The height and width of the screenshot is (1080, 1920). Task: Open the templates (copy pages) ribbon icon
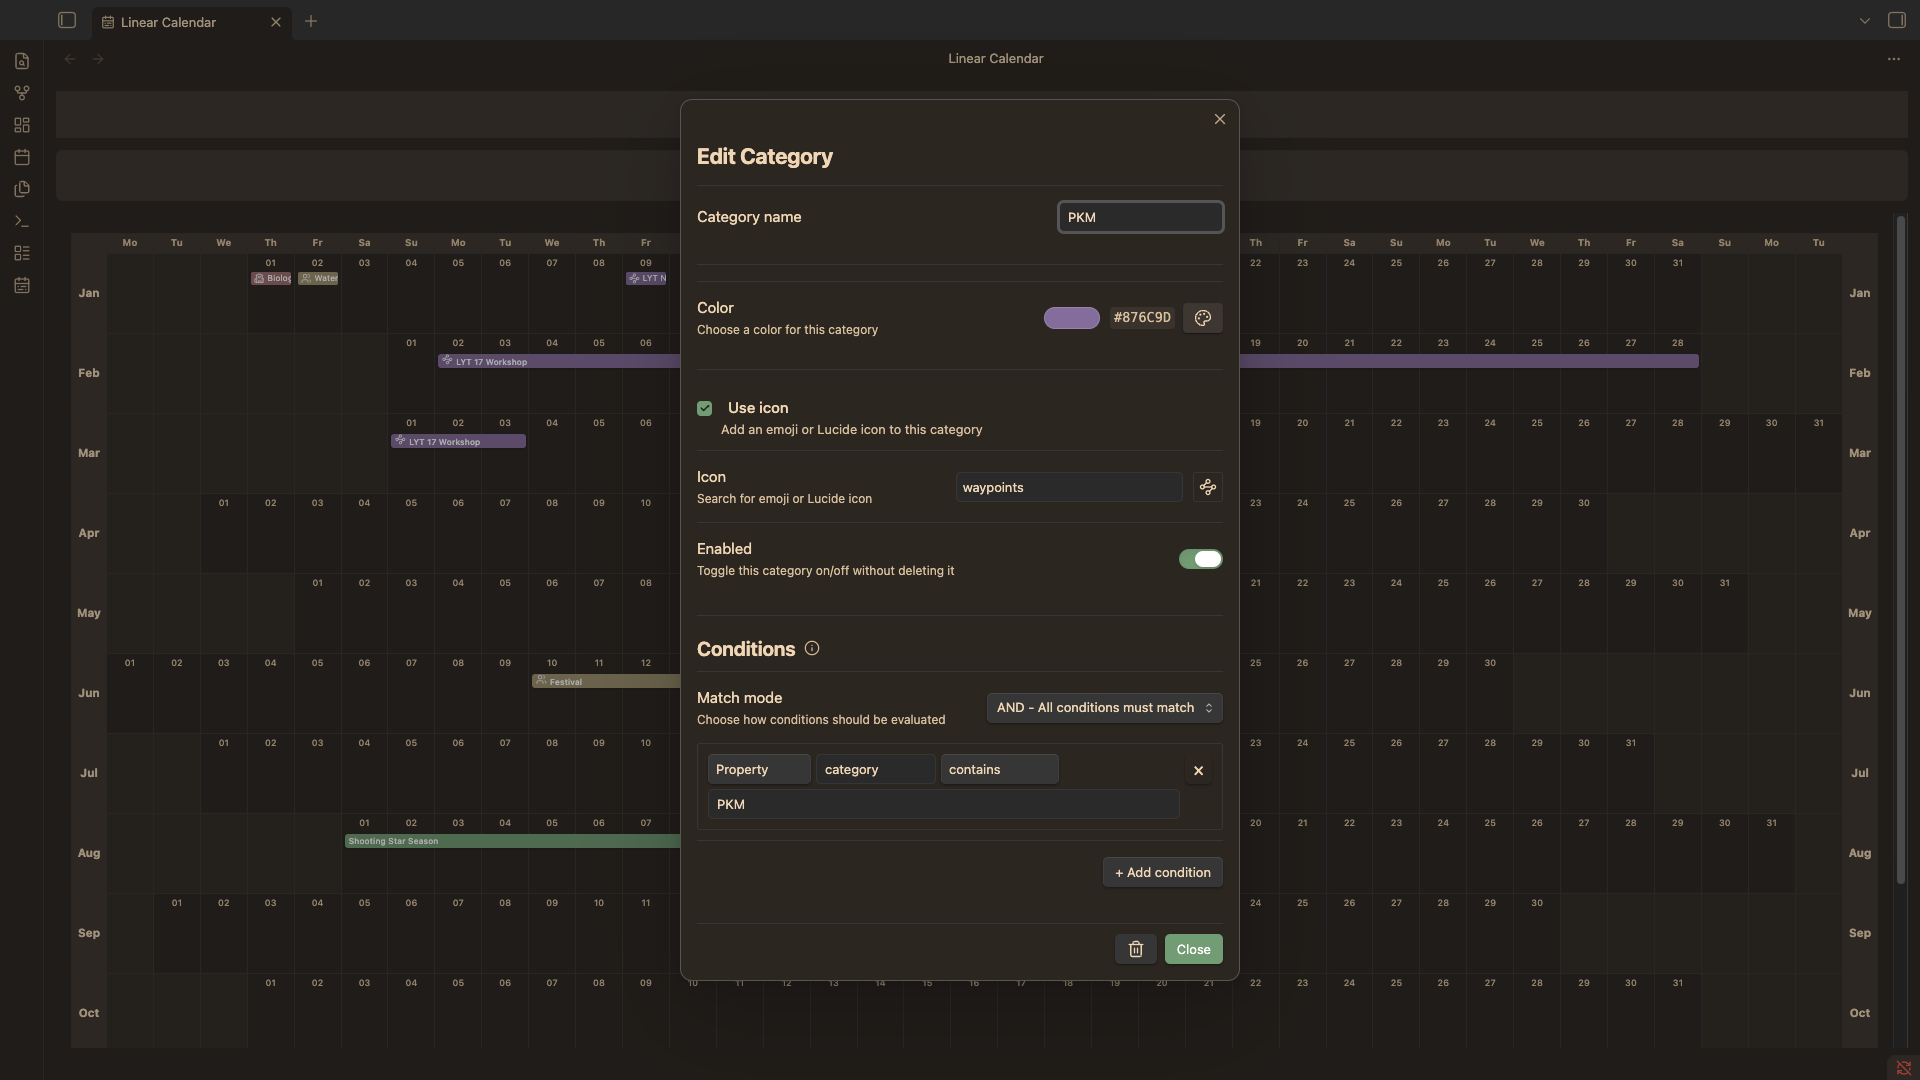pos(22,189)
